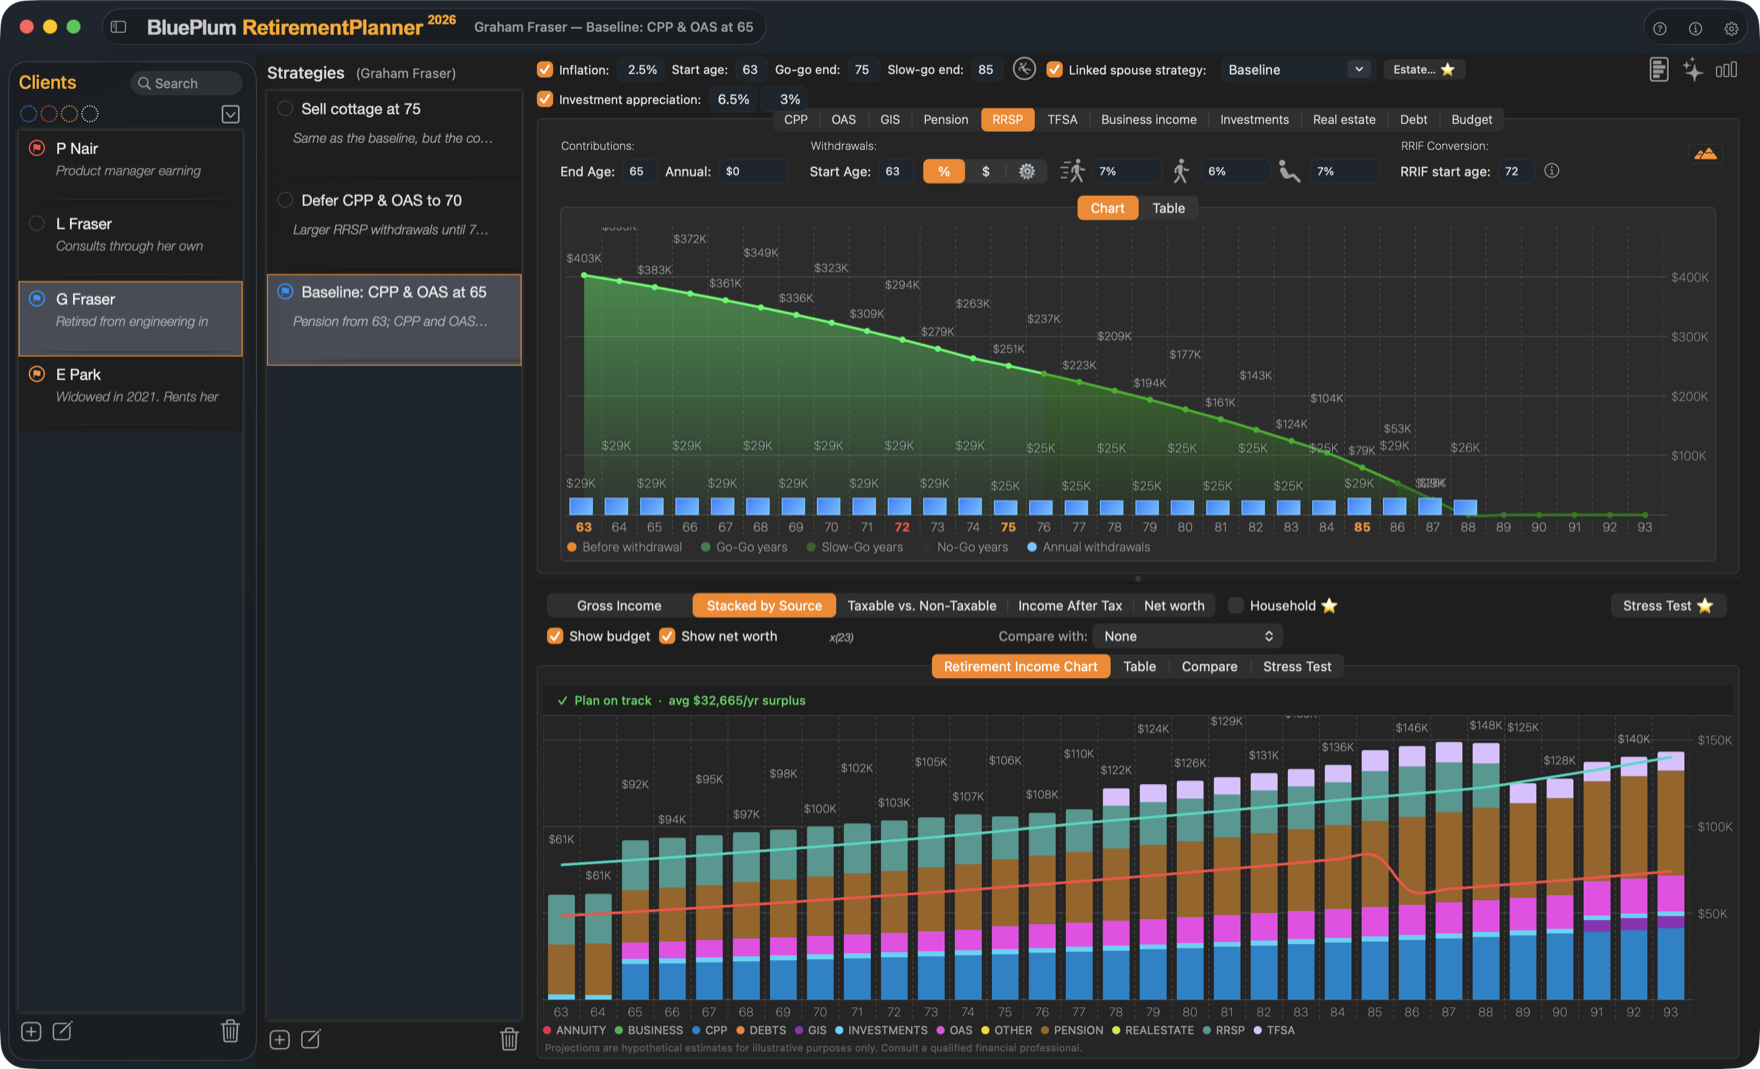The image size is (1760, 1069).
Task: Add a new strategy with plus icon
Action: 280,1039
